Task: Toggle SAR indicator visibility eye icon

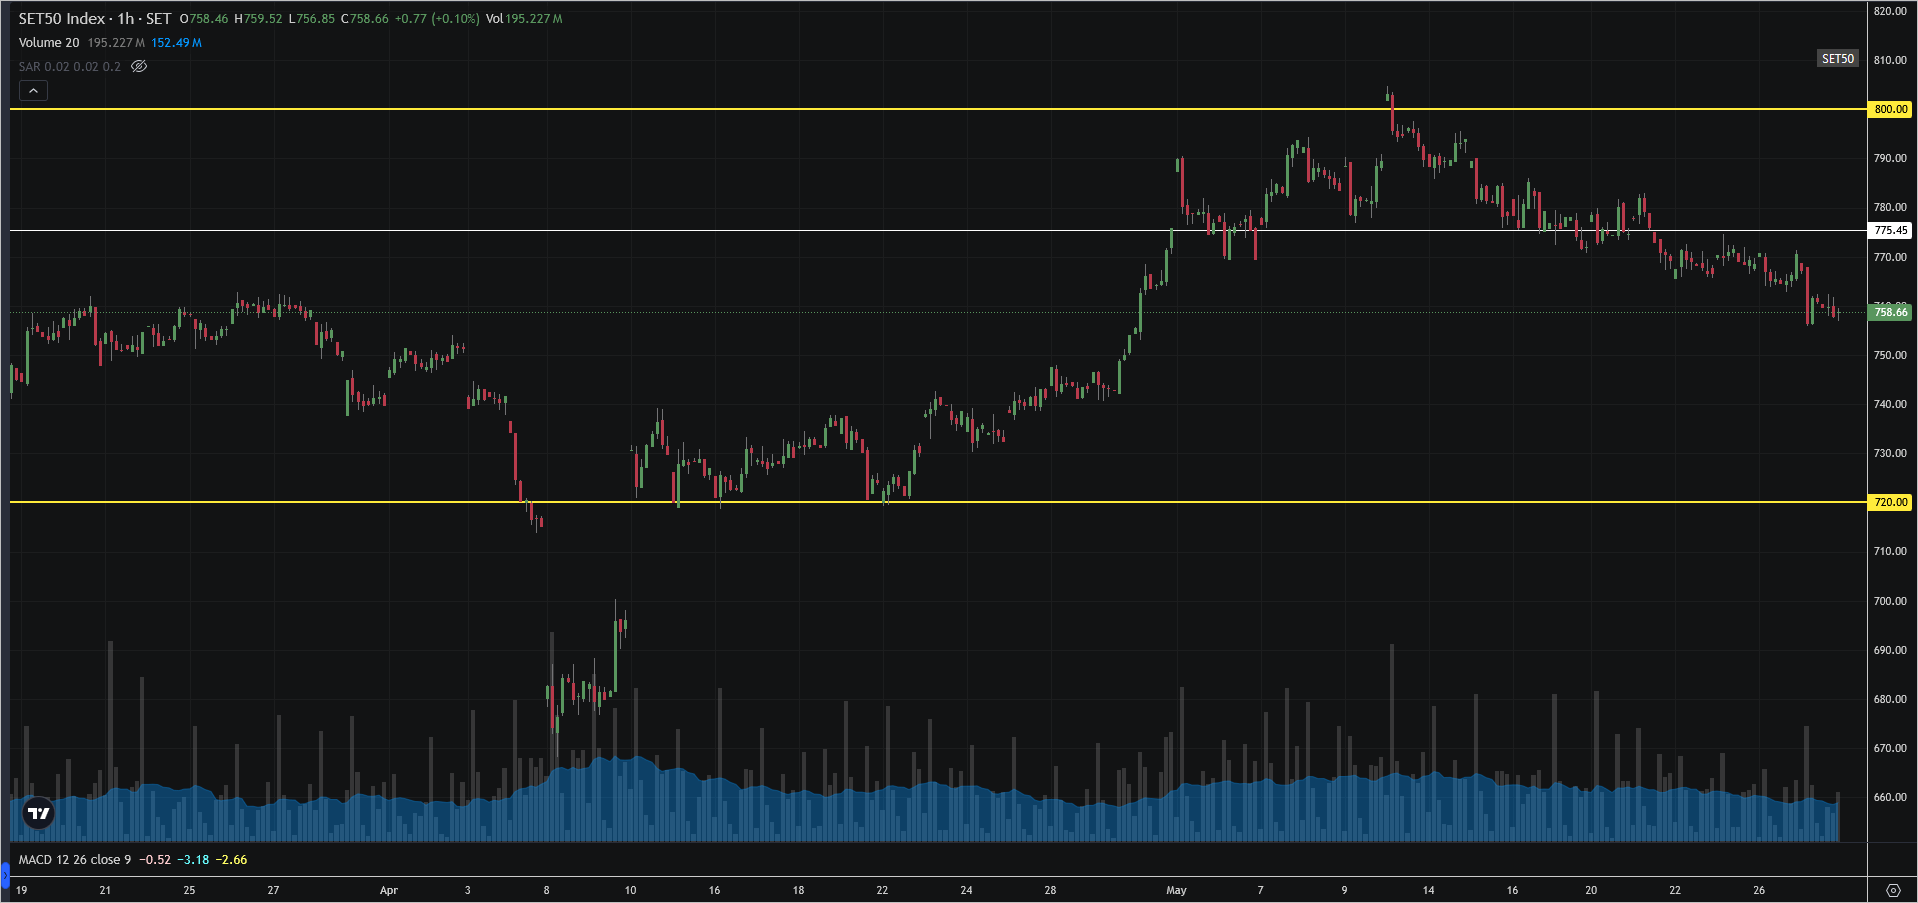Action: pyautogui.click(x=139, y=66)
